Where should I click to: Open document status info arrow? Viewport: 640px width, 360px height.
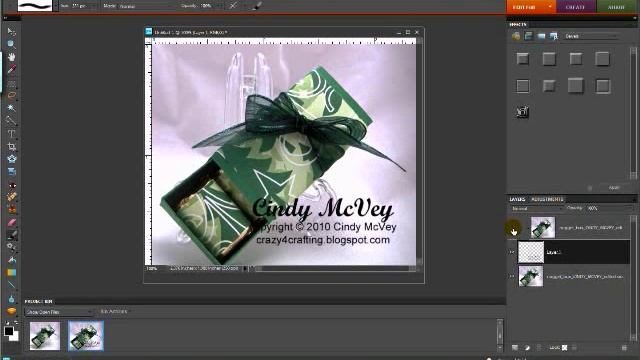[245, 269]
